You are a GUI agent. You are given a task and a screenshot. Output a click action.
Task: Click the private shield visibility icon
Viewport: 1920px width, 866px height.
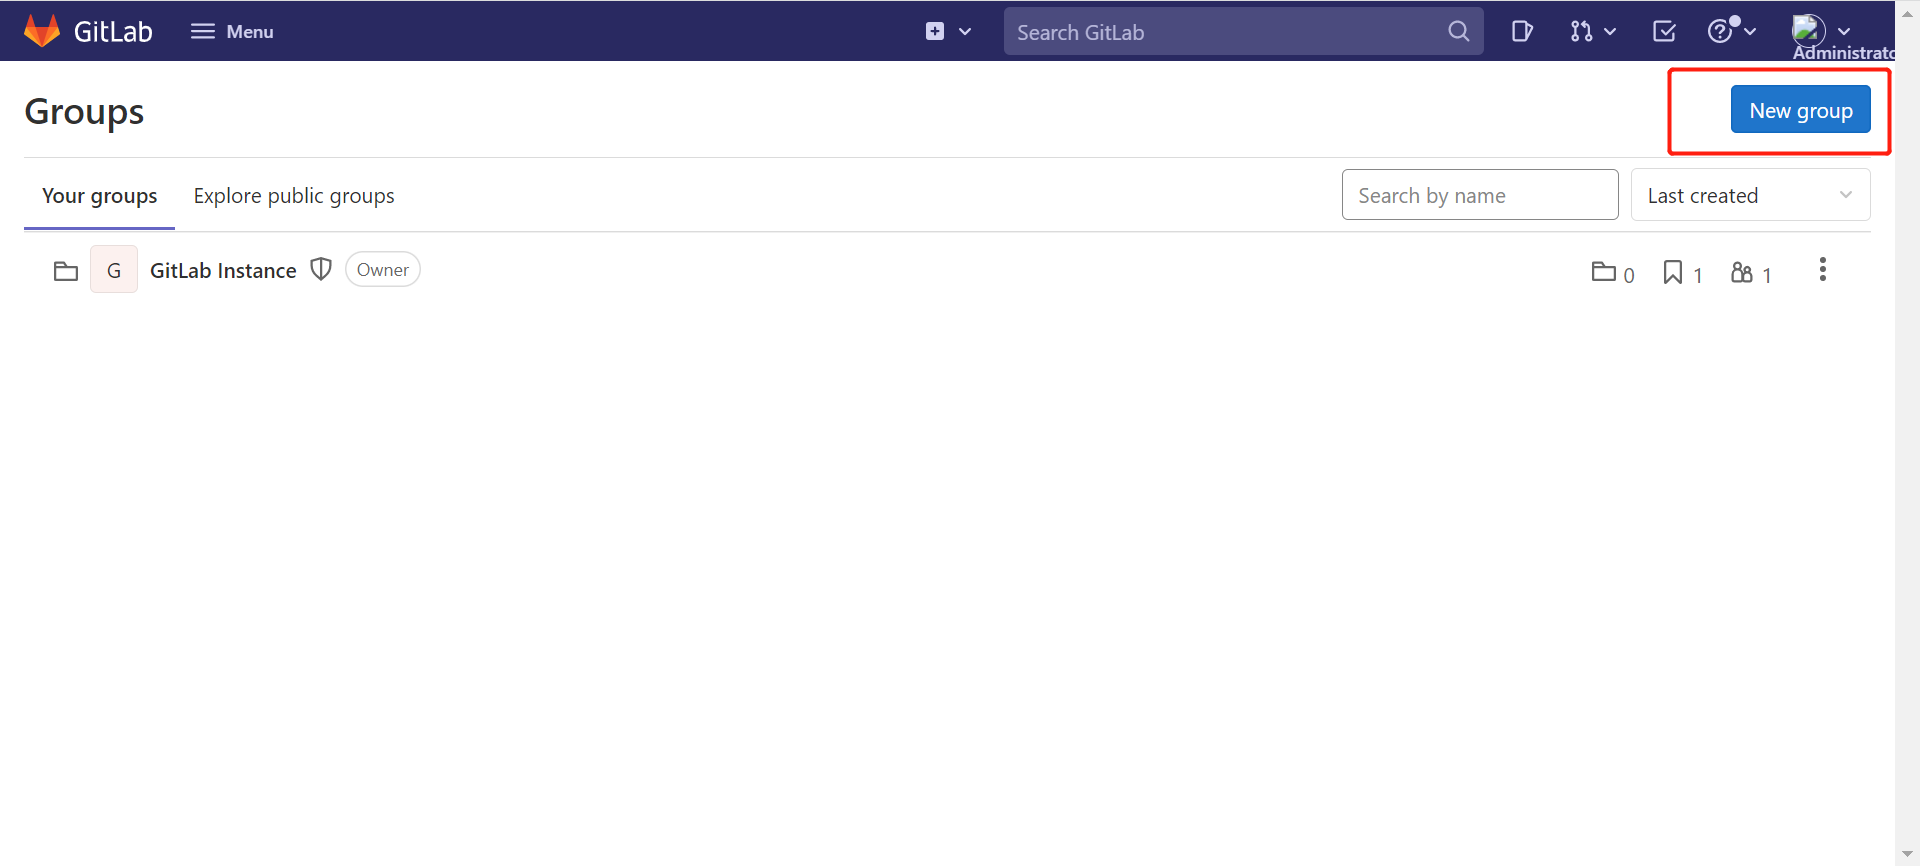pos(321,269)
